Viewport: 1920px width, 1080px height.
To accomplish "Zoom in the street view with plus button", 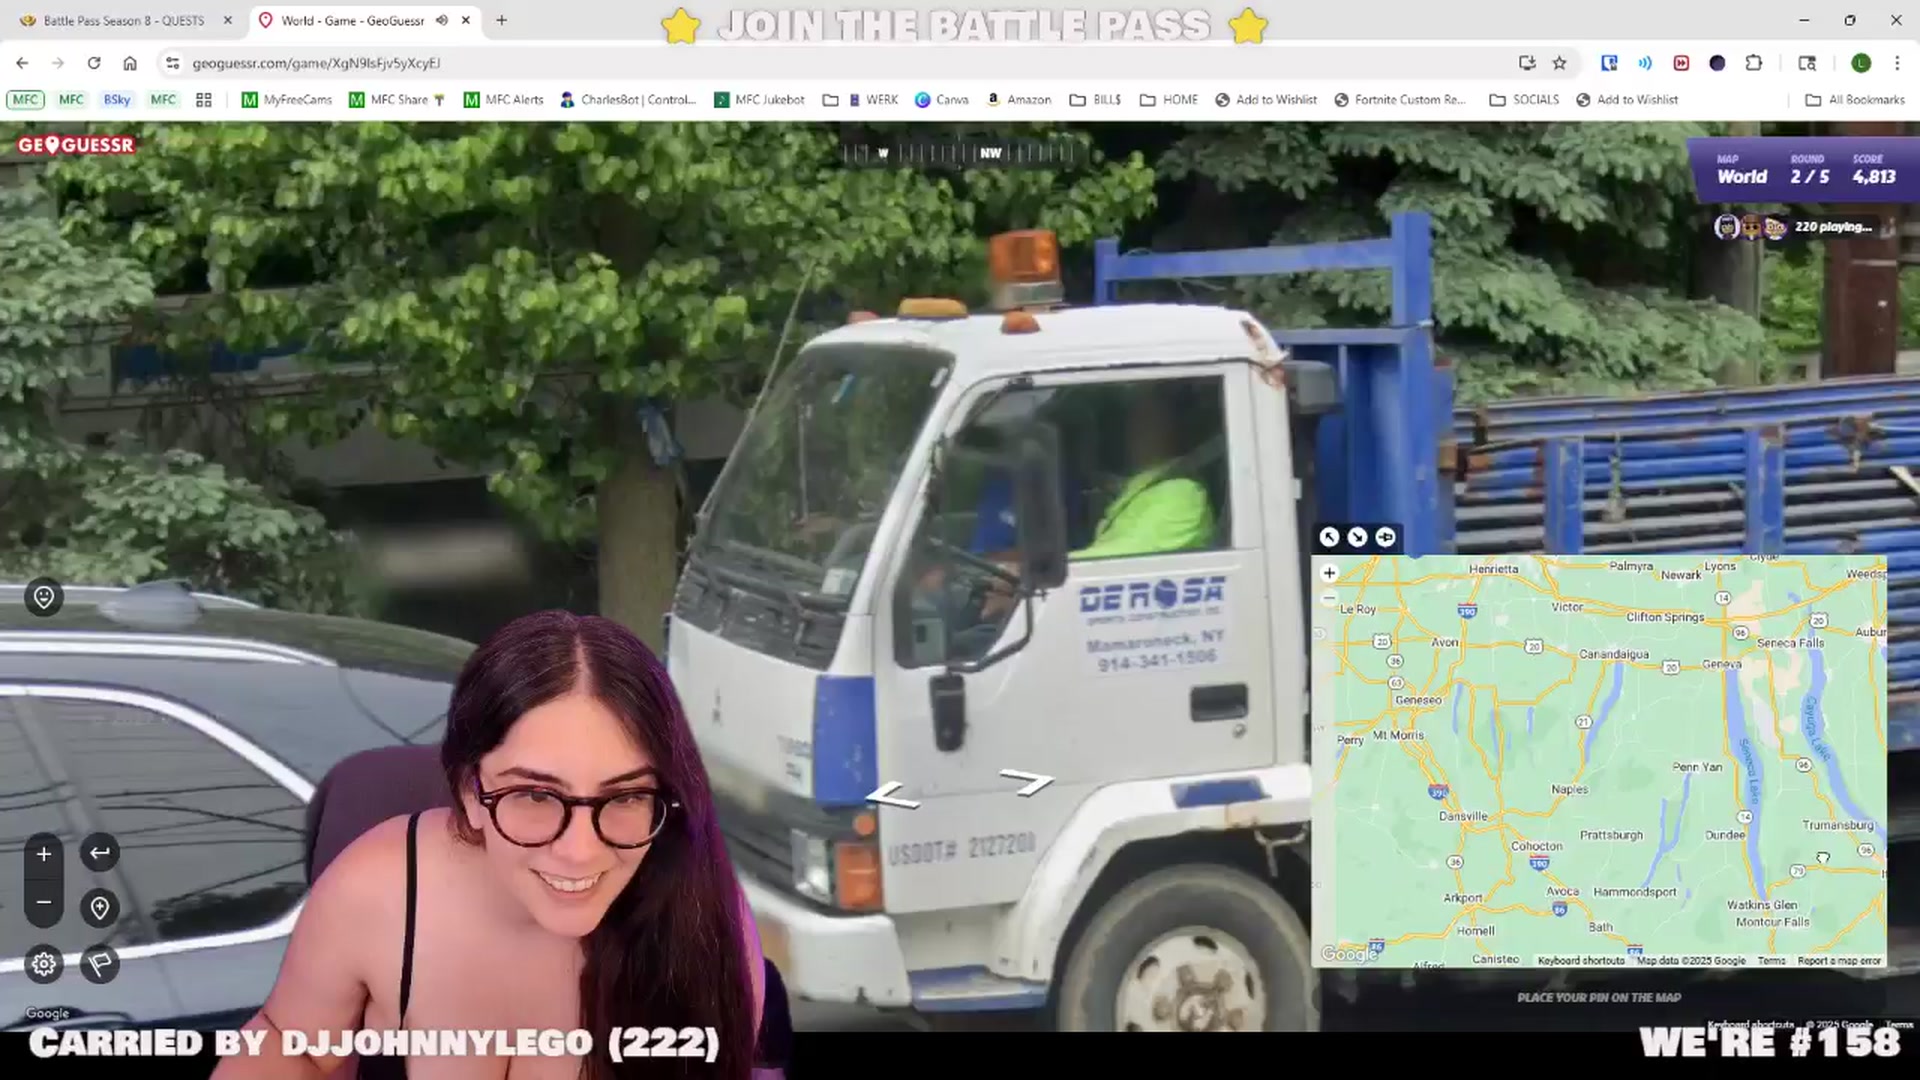I will [44, 854].
